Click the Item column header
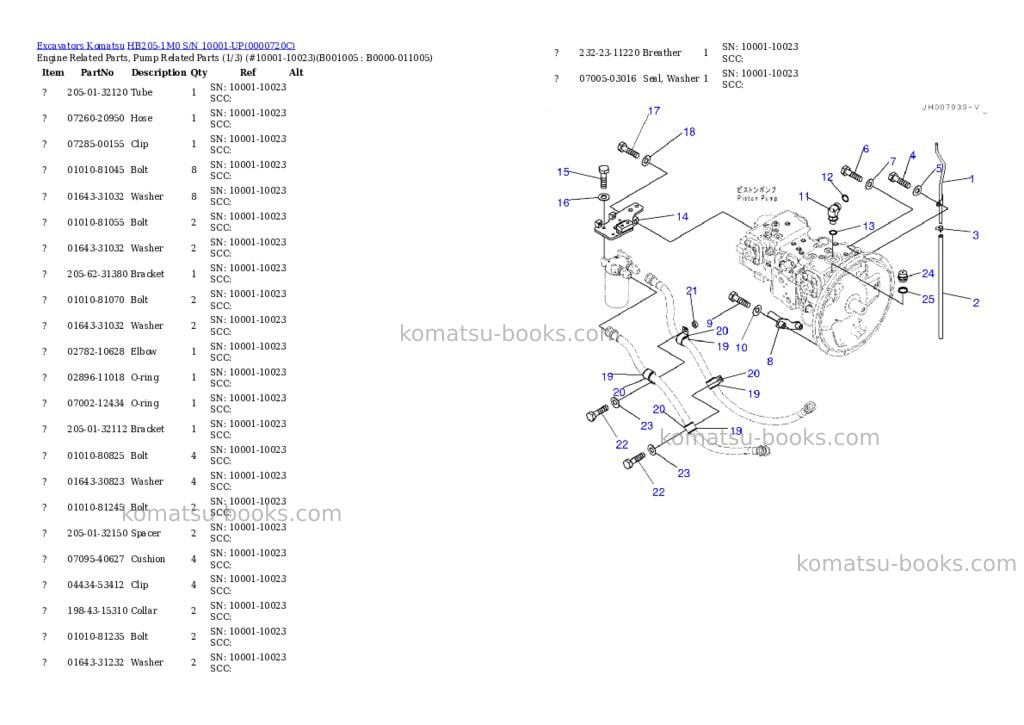 (53, 72)
